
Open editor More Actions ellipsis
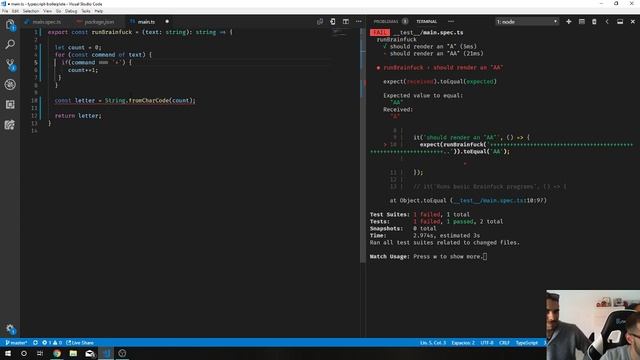coord(358,22)
